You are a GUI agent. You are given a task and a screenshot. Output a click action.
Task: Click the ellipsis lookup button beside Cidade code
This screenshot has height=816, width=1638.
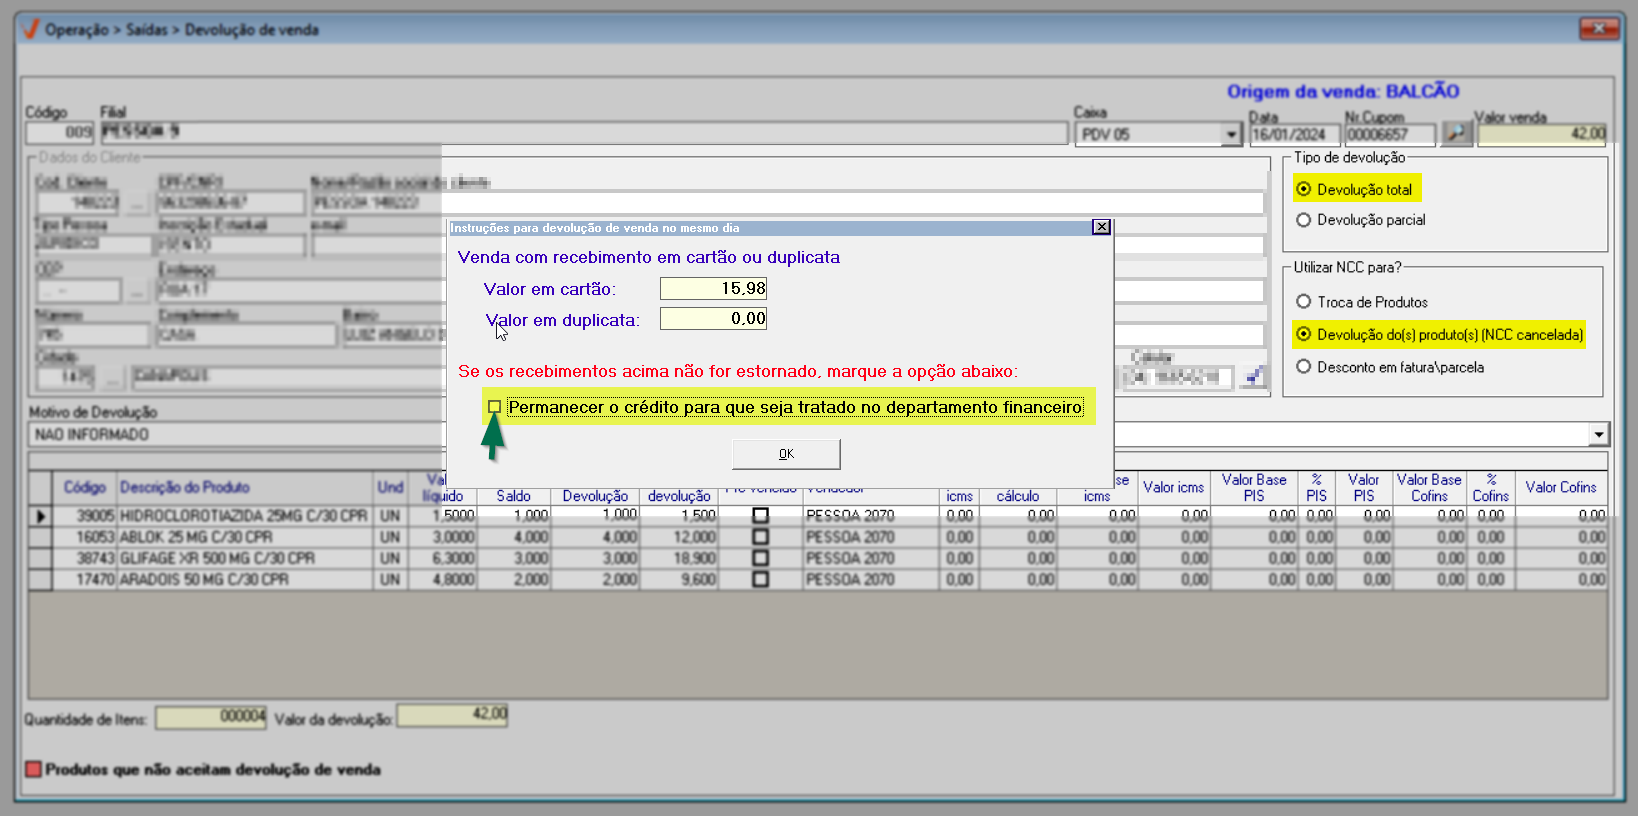pos(113,377)
